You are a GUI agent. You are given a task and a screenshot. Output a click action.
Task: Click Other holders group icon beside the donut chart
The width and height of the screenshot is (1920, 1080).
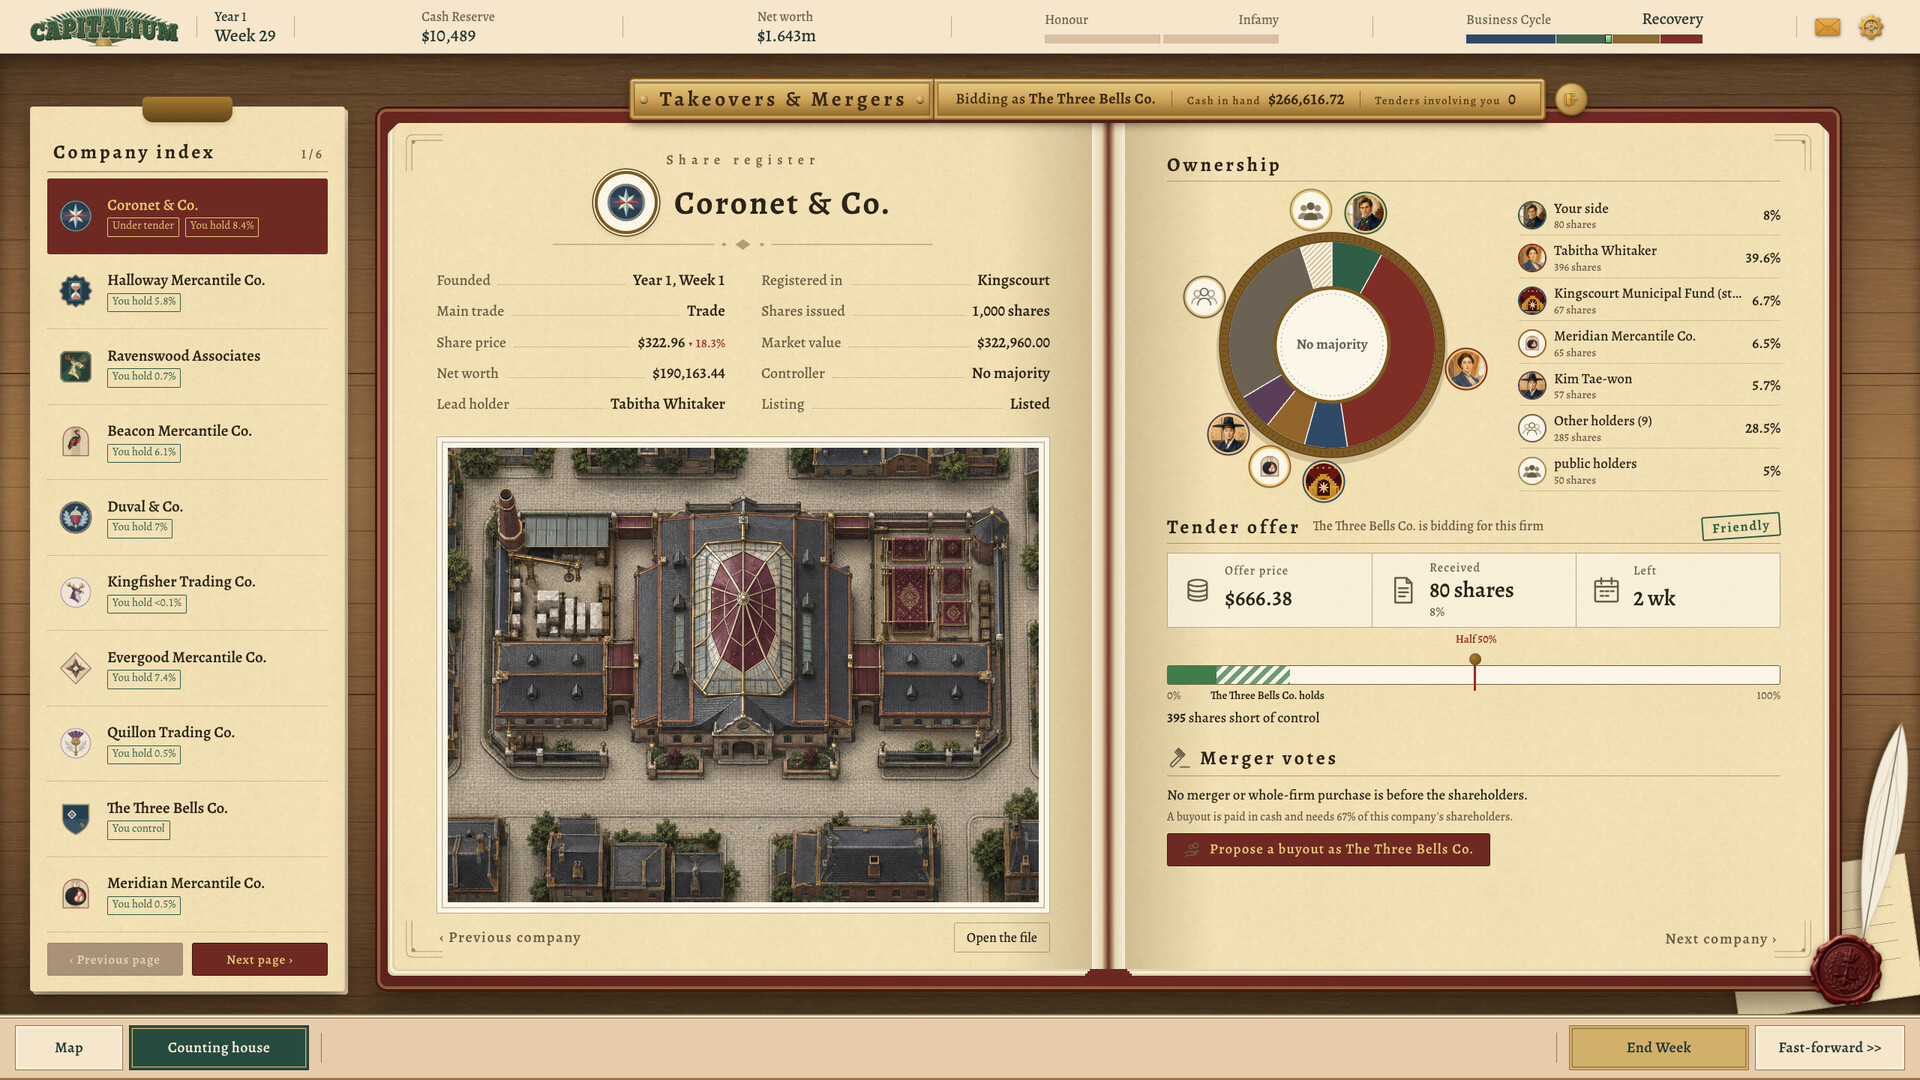[1204, 297]
